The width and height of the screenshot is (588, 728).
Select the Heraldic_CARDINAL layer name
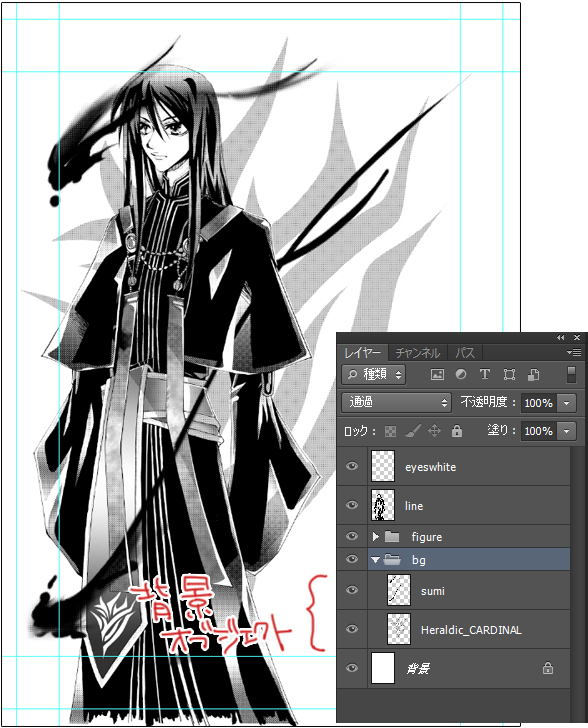(471, 630)
